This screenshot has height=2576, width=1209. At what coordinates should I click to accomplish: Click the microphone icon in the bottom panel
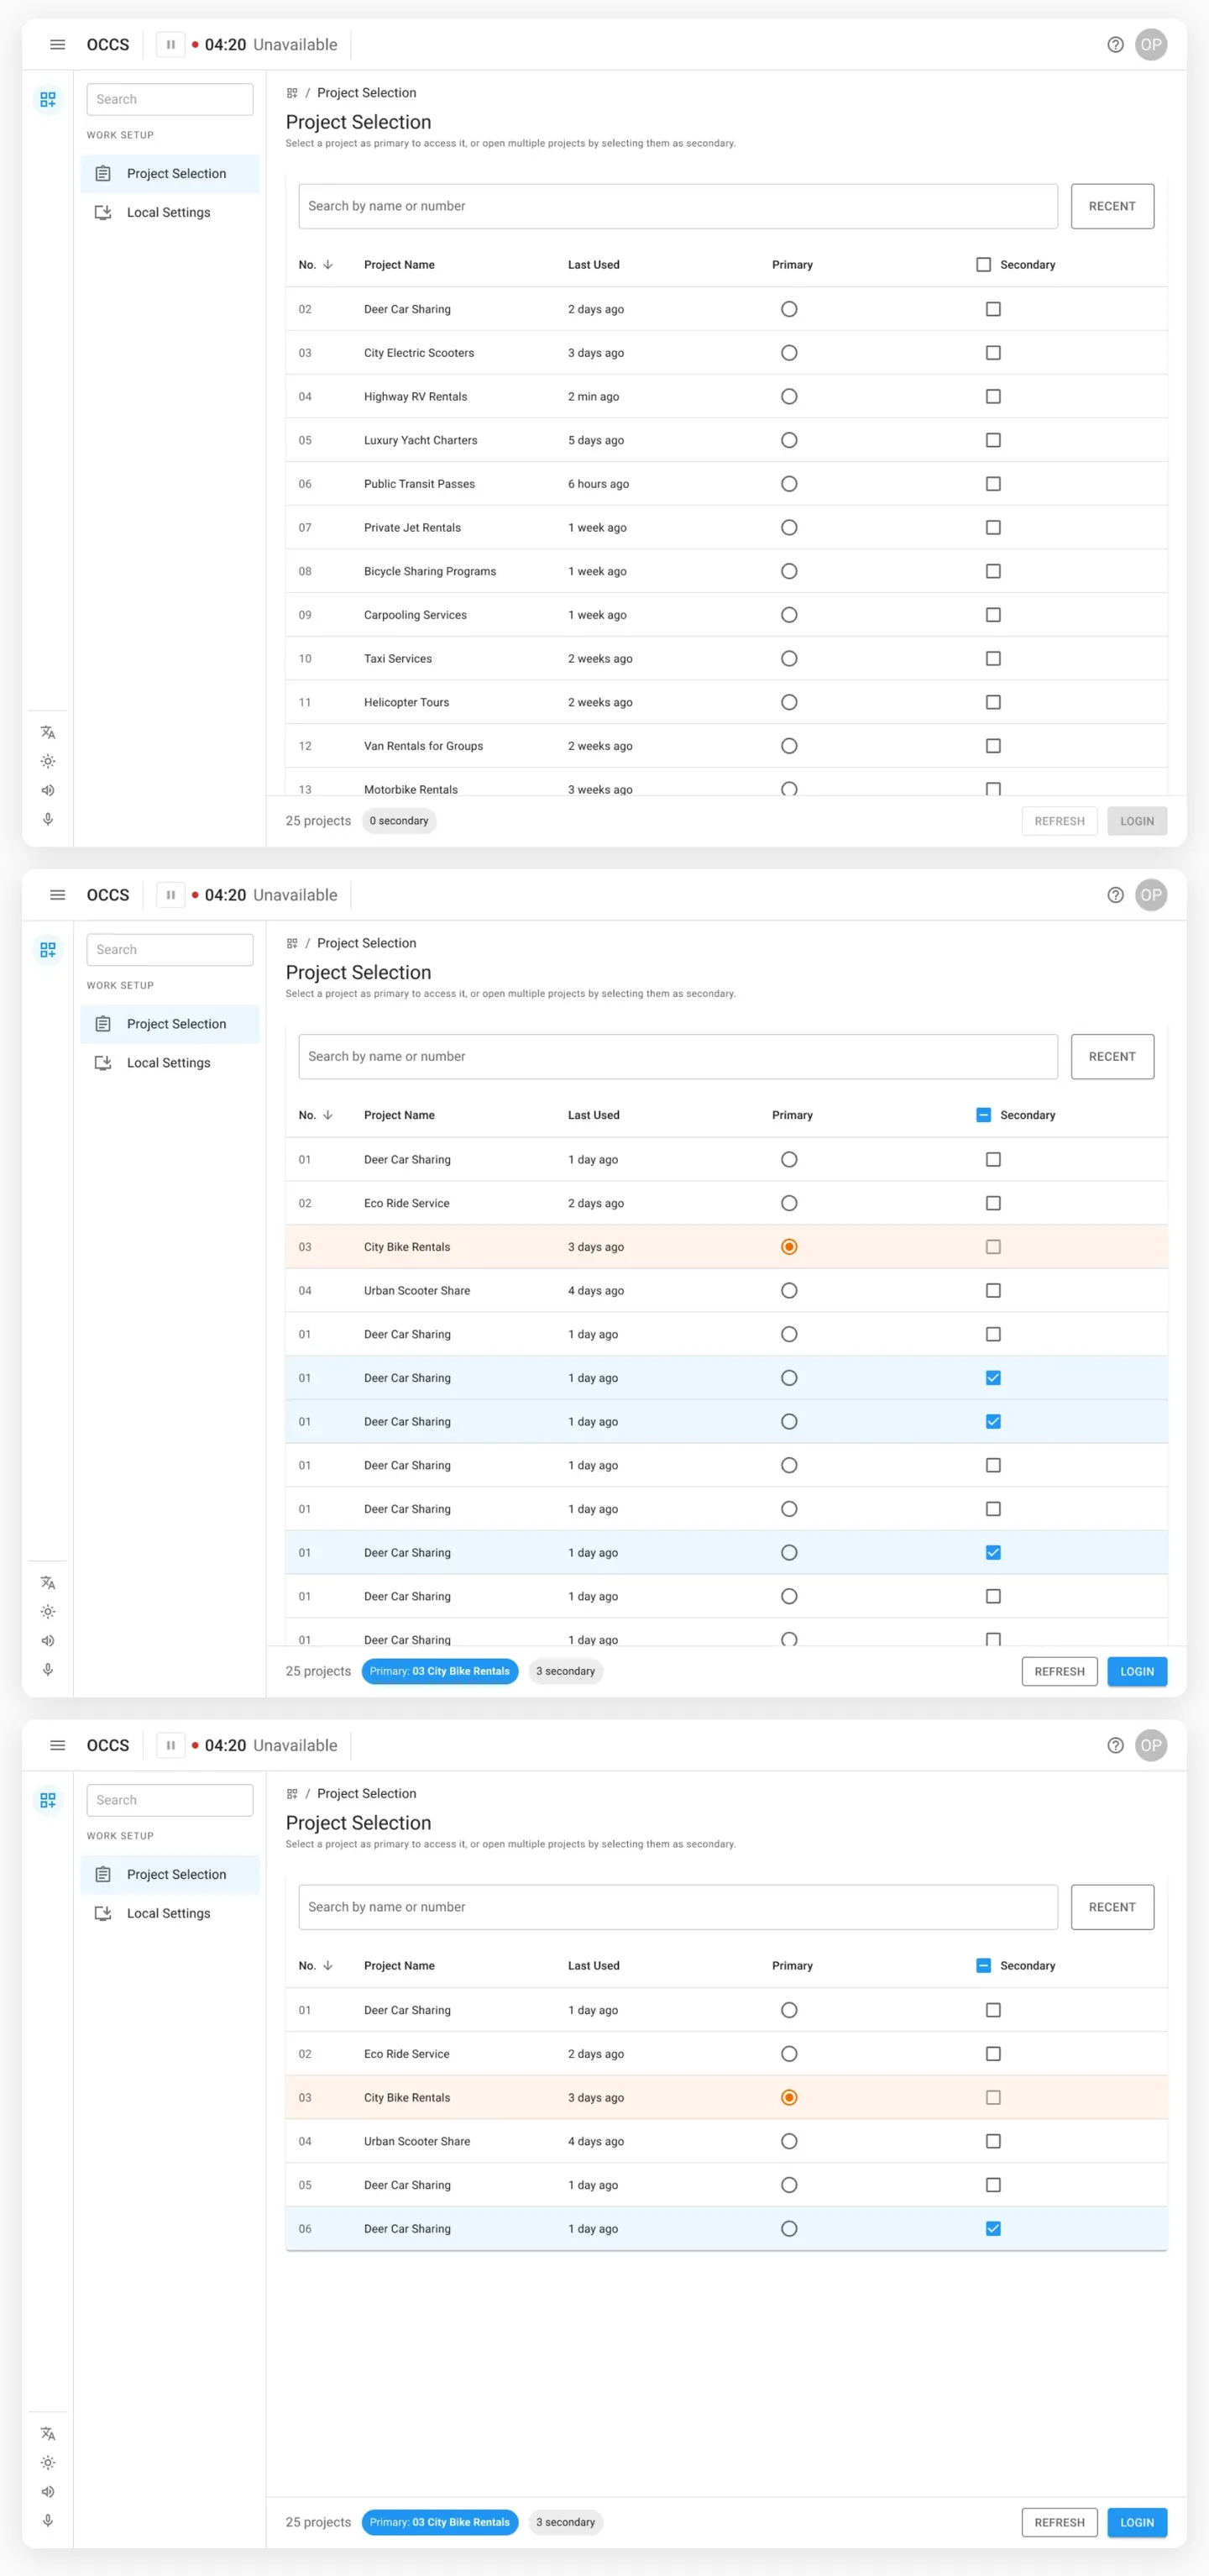(48, 2520)
